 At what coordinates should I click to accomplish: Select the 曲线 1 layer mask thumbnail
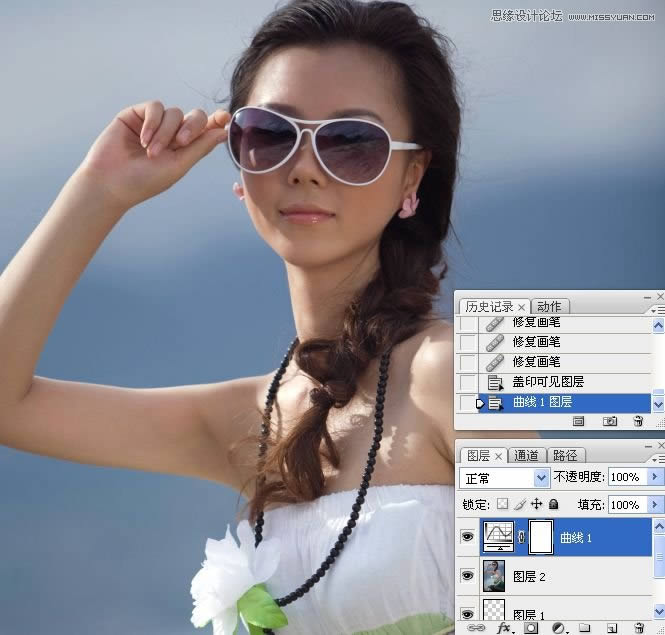[x=539, y=537]
